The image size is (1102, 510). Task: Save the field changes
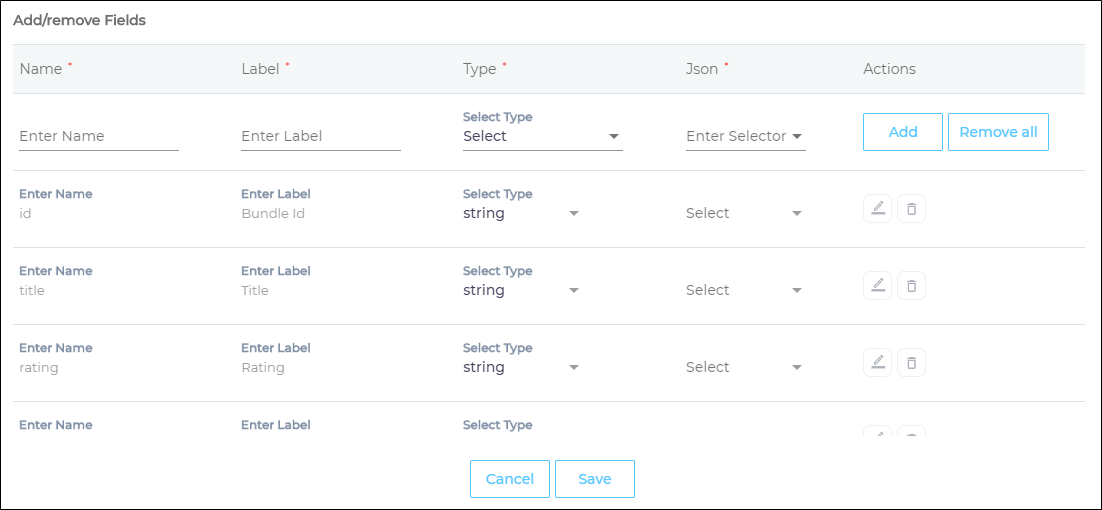click(x=594, y=479)
